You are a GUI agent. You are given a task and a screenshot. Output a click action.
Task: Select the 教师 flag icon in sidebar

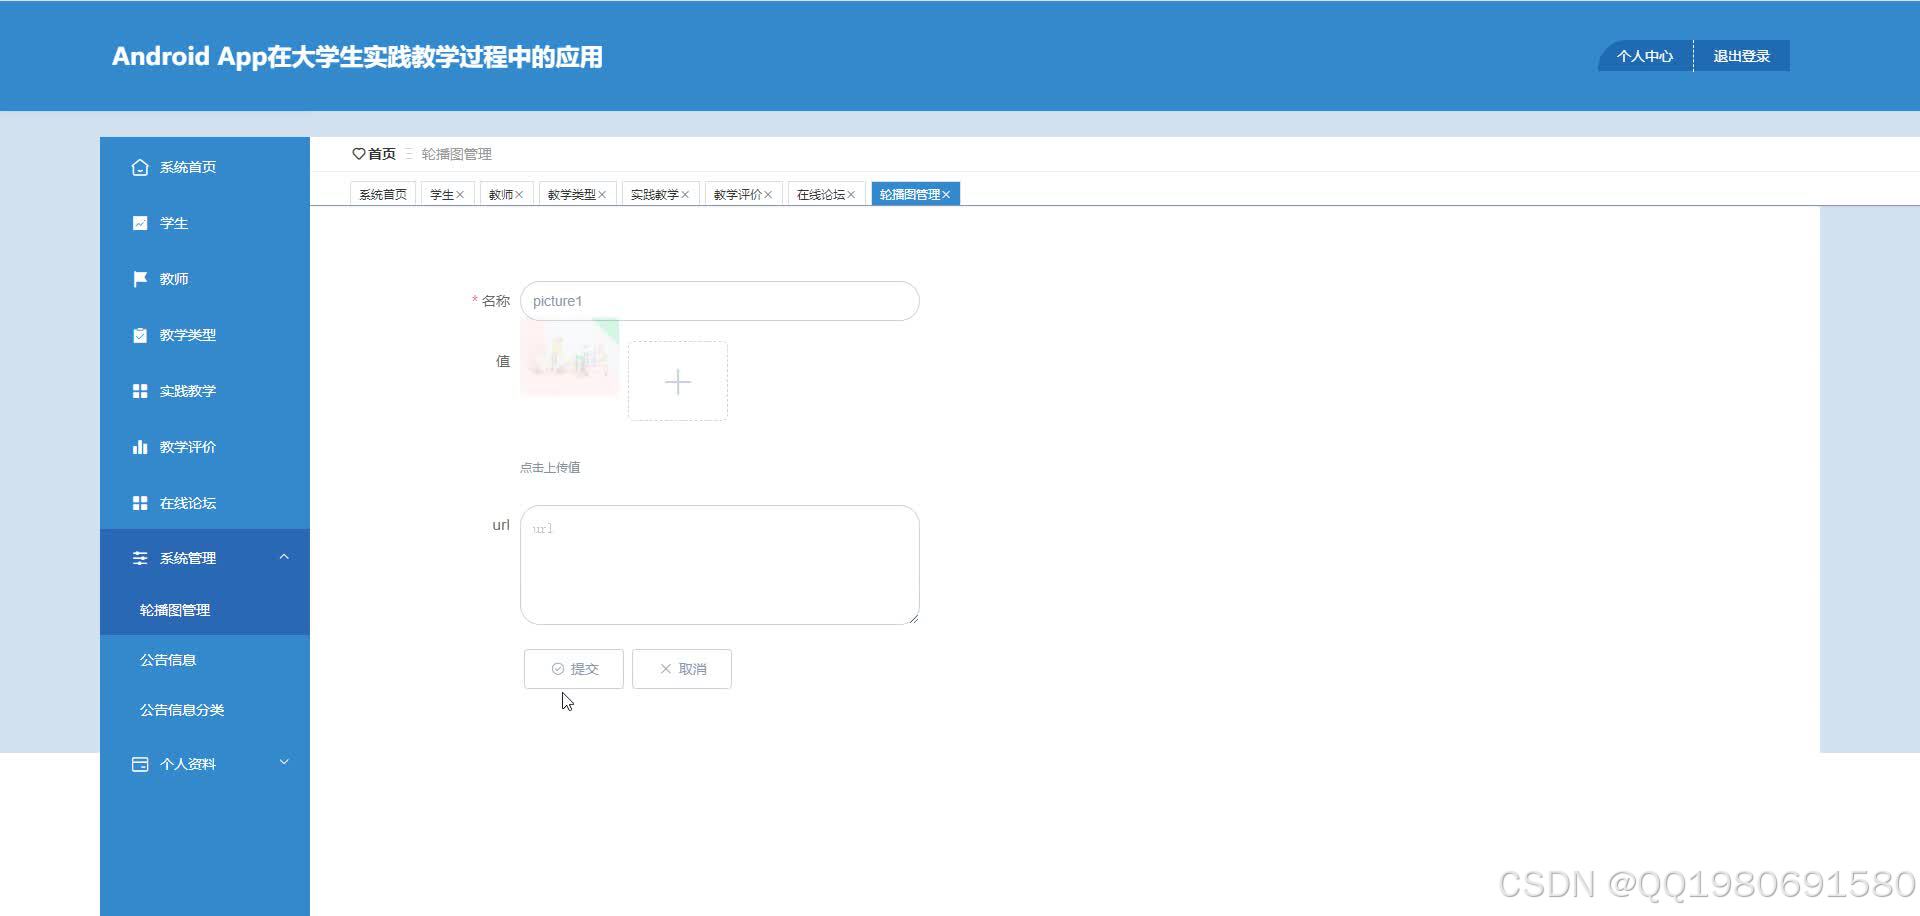tap(140, 279)
